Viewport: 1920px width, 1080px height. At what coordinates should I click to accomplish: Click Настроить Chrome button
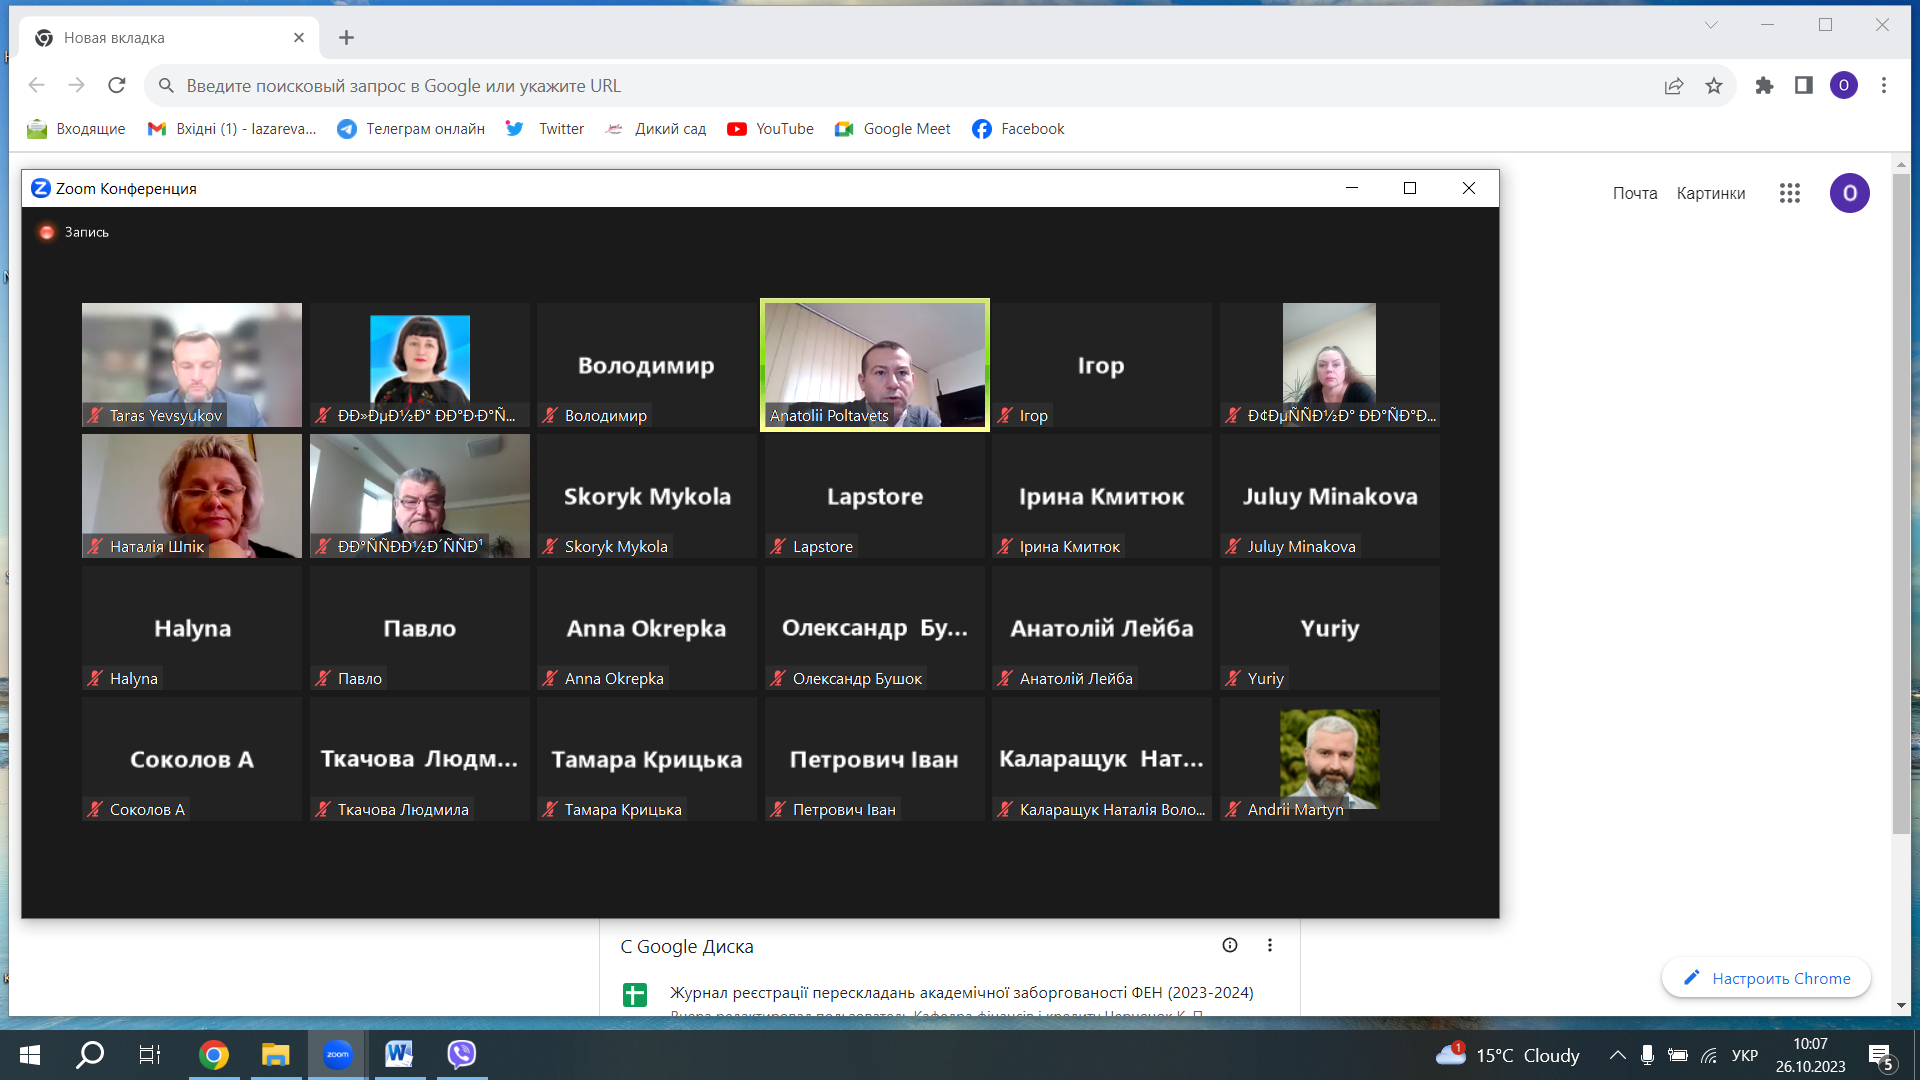[1767, 978]
